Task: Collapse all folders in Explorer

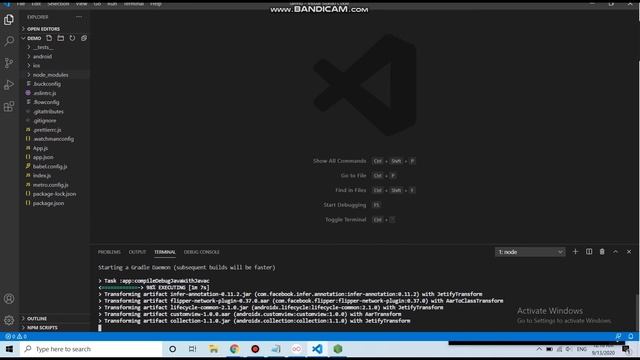Action: [x=84, y=38]
